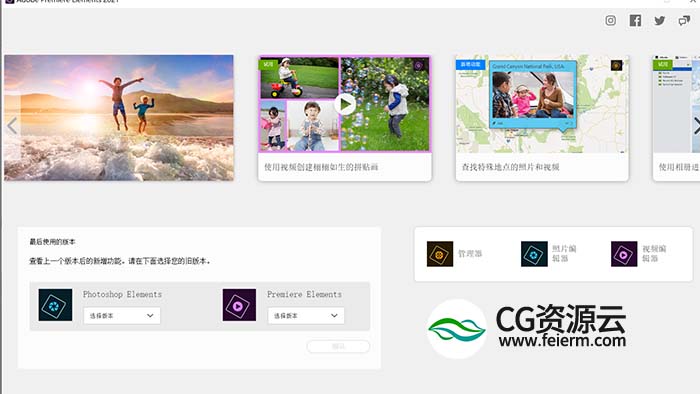The width and height of the screenshot is (700, 394).
Task: Open the Twitter bird icon link
Action: click(659, 21)
